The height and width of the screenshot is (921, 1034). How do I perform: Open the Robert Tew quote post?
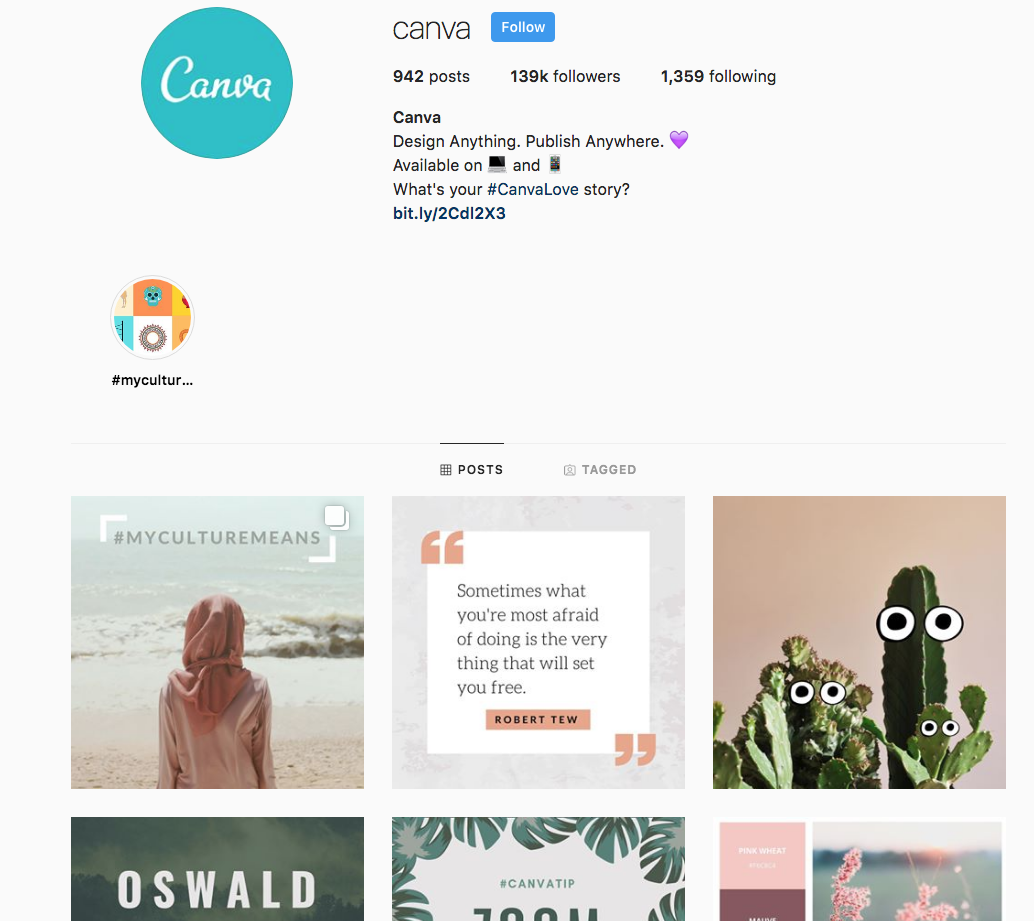point(538,642)
